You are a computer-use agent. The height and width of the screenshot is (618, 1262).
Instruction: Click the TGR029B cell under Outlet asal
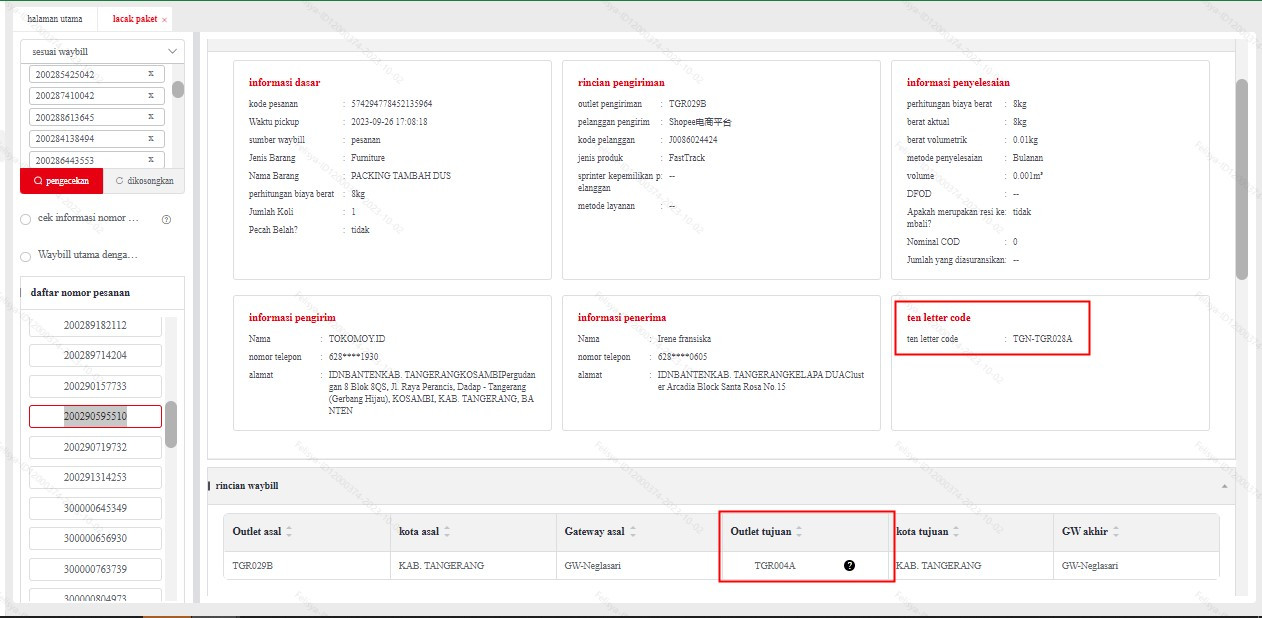[253, 565]
